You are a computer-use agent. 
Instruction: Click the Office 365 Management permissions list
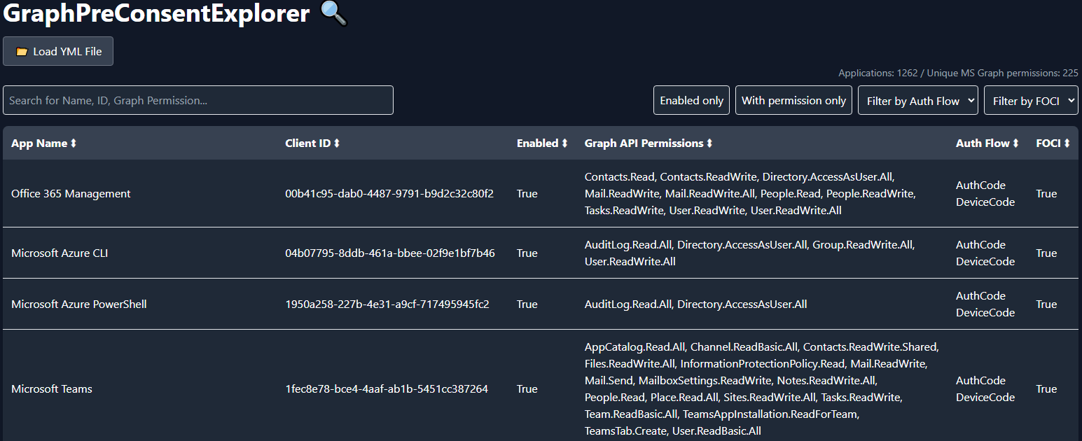tap(750, 193)
